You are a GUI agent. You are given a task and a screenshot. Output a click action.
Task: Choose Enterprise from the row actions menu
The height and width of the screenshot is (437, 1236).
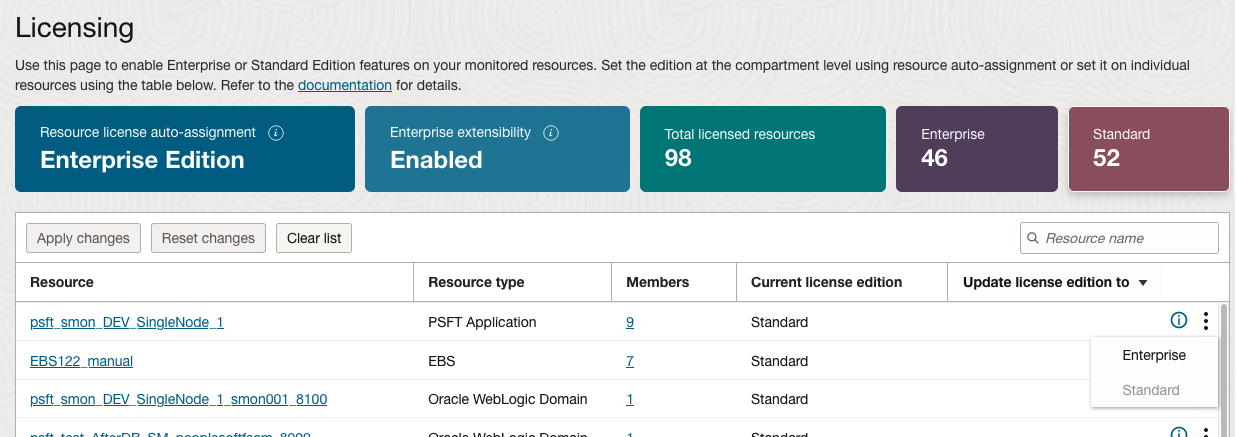(1154, 355)
